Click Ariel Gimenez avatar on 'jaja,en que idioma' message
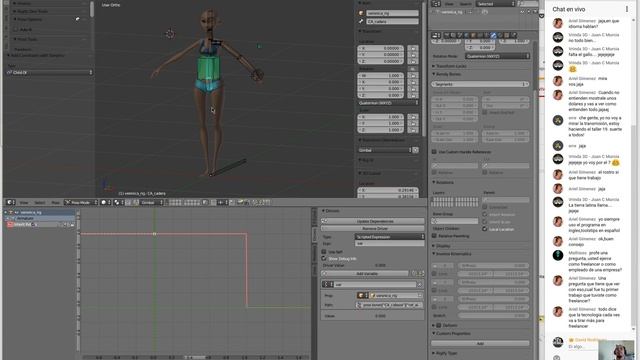Viewport: 640px width, 360px height. (558, 23)
